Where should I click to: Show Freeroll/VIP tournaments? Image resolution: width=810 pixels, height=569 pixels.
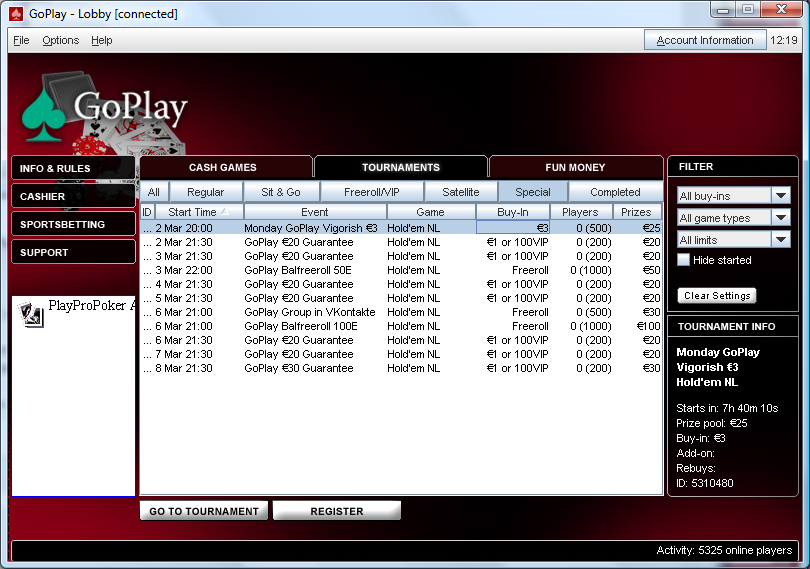[371, 192]
